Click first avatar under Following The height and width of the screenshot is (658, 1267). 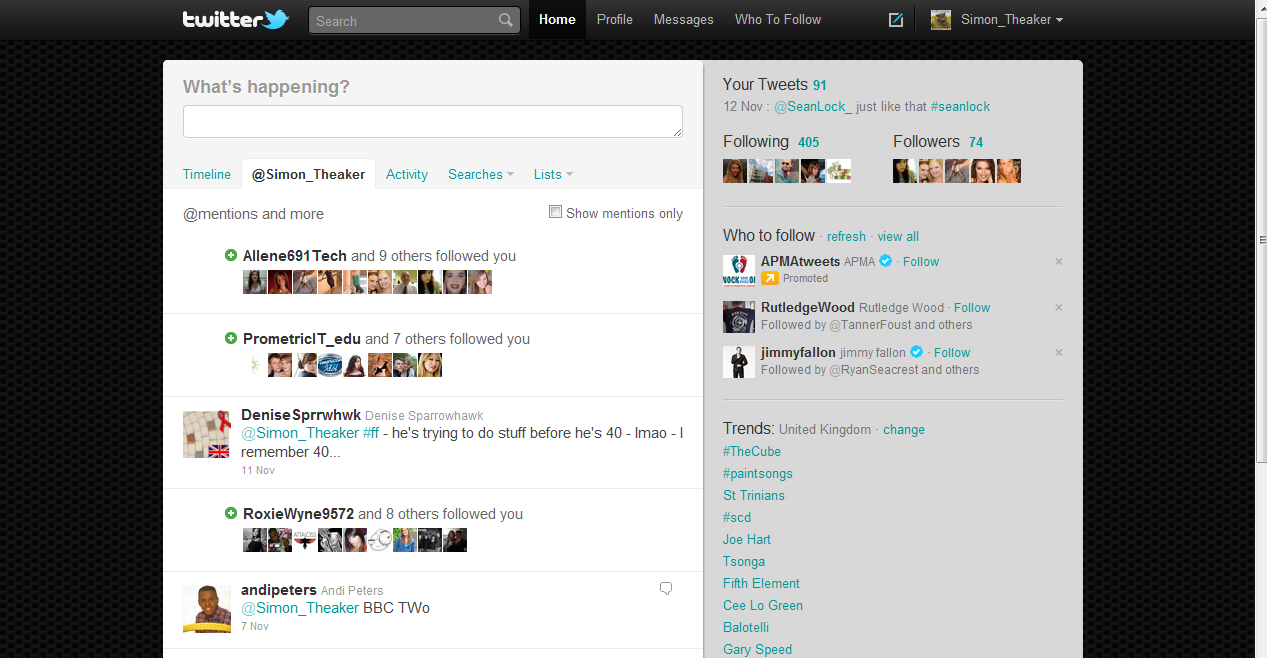click(x=735, y=171)
